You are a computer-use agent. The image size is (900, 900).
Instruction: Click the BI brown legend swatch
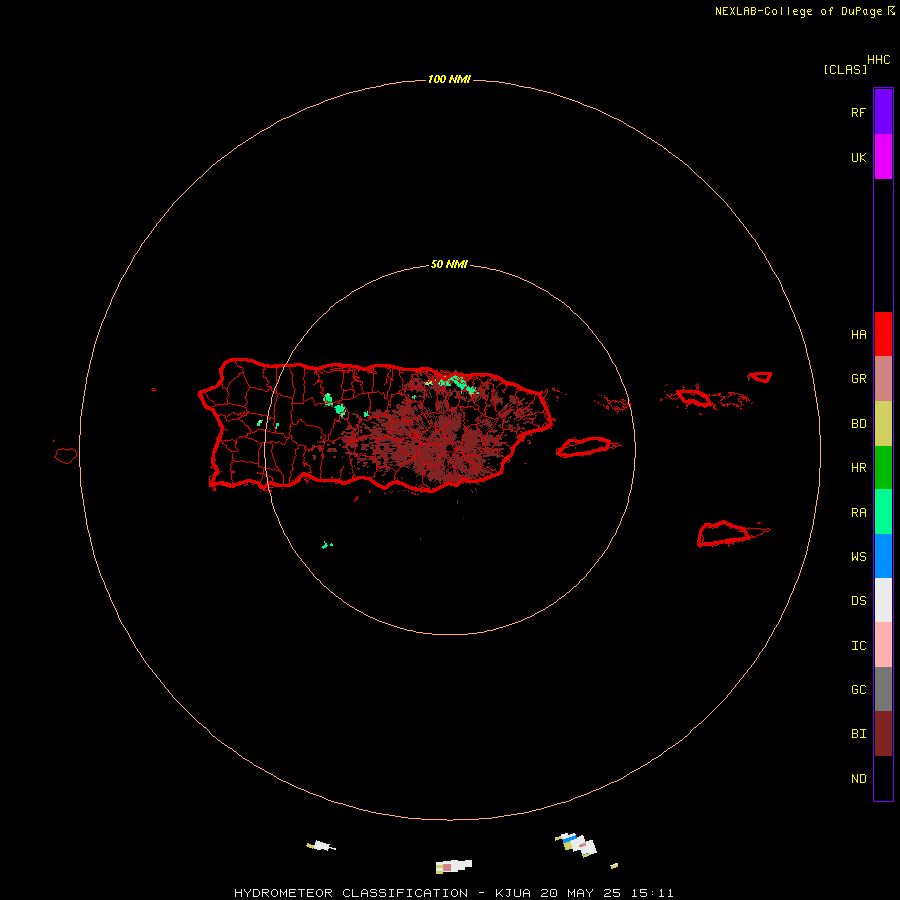(883, 734)
